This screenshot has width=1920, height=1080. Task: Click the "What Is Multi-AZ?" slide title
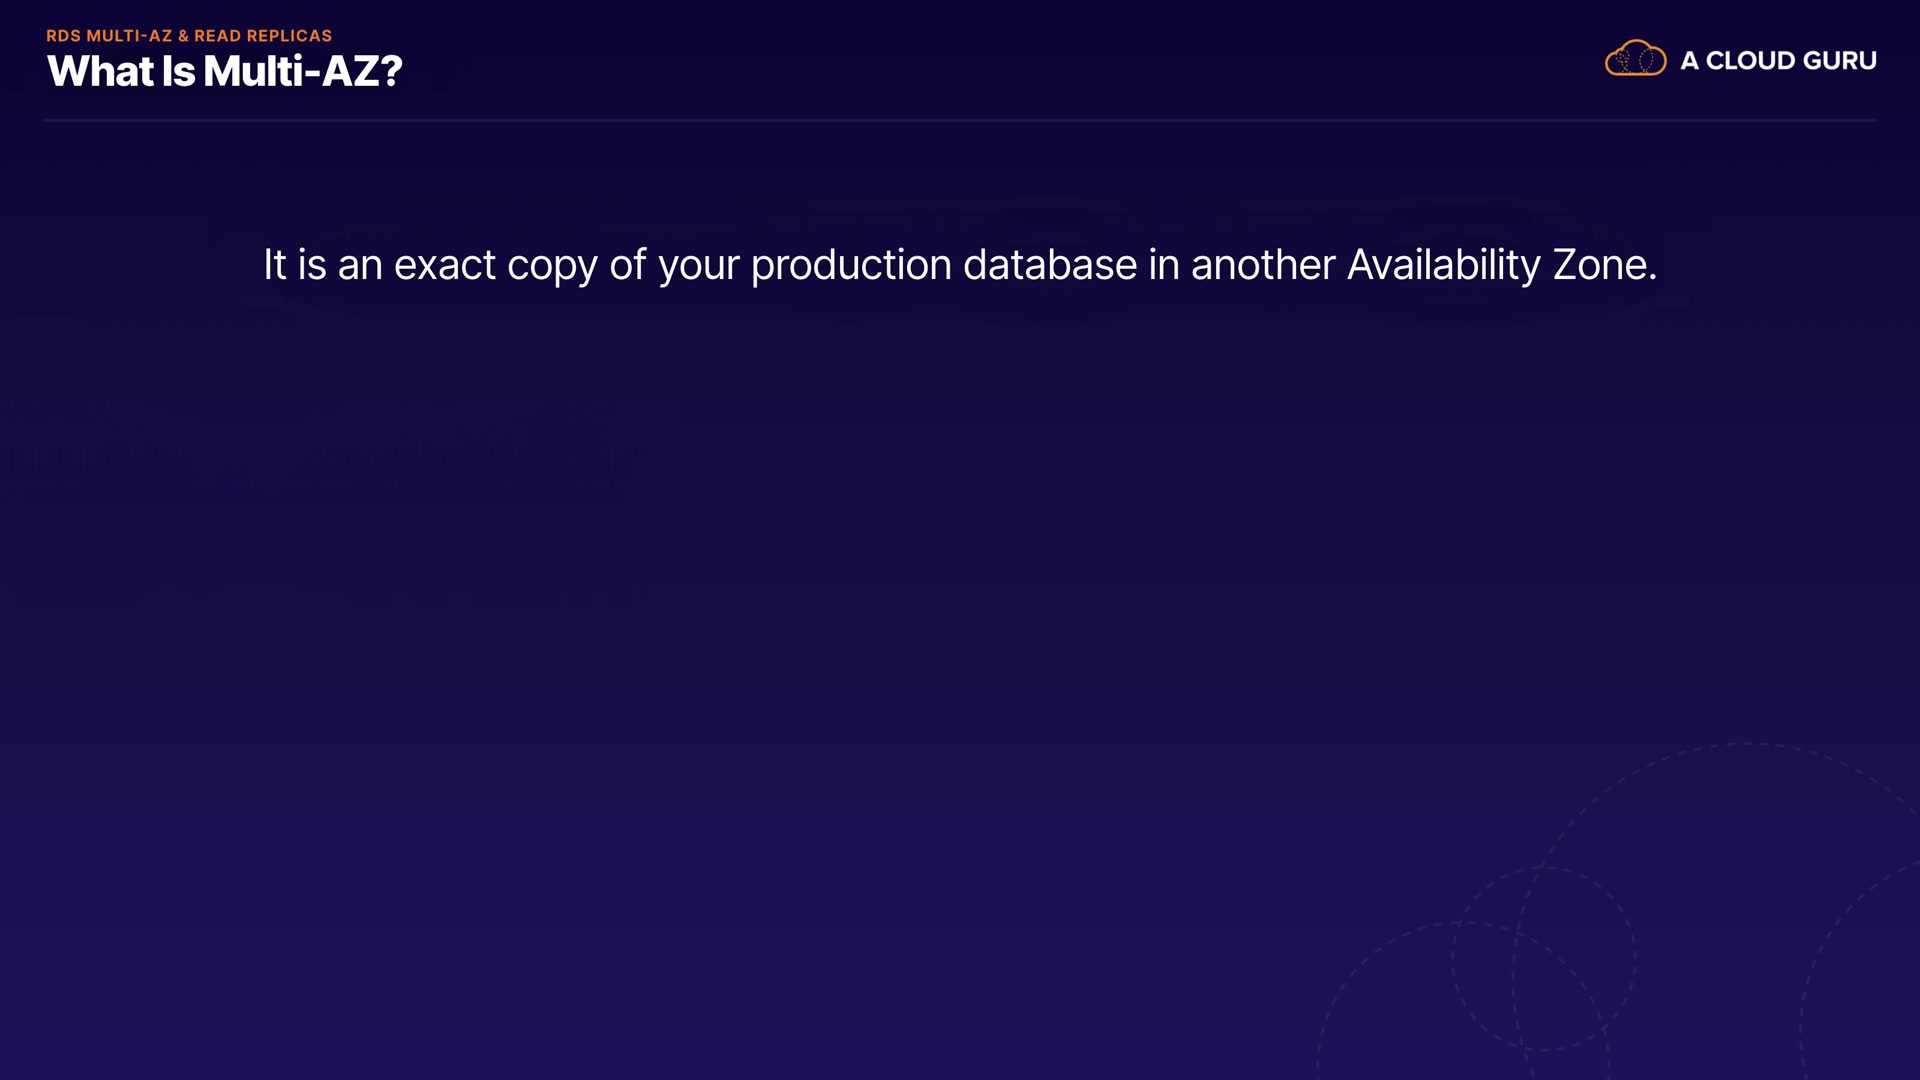coord(224,71)
